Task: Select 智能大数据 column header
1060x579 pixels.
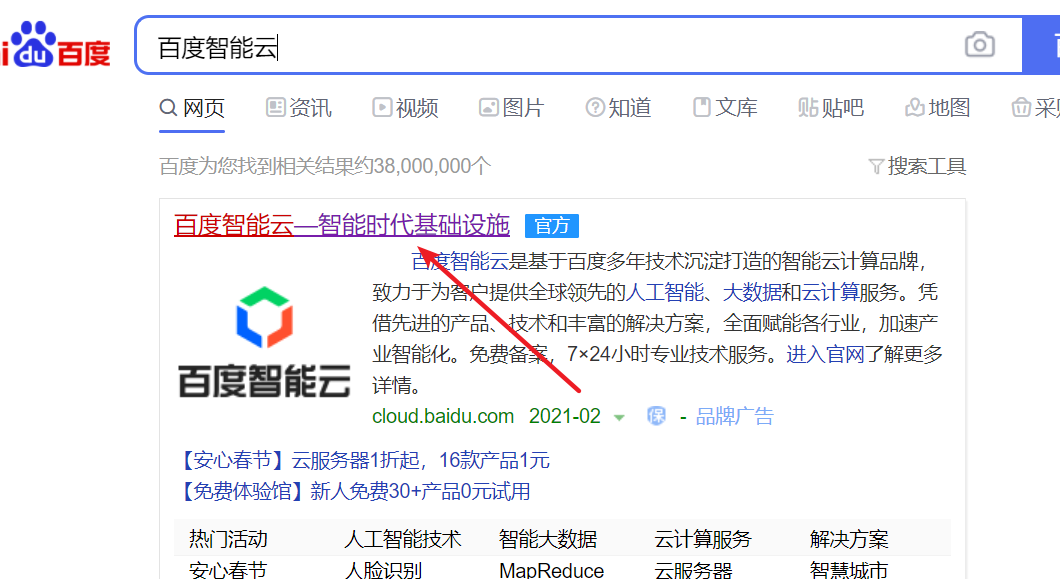Action: [548, 539]
